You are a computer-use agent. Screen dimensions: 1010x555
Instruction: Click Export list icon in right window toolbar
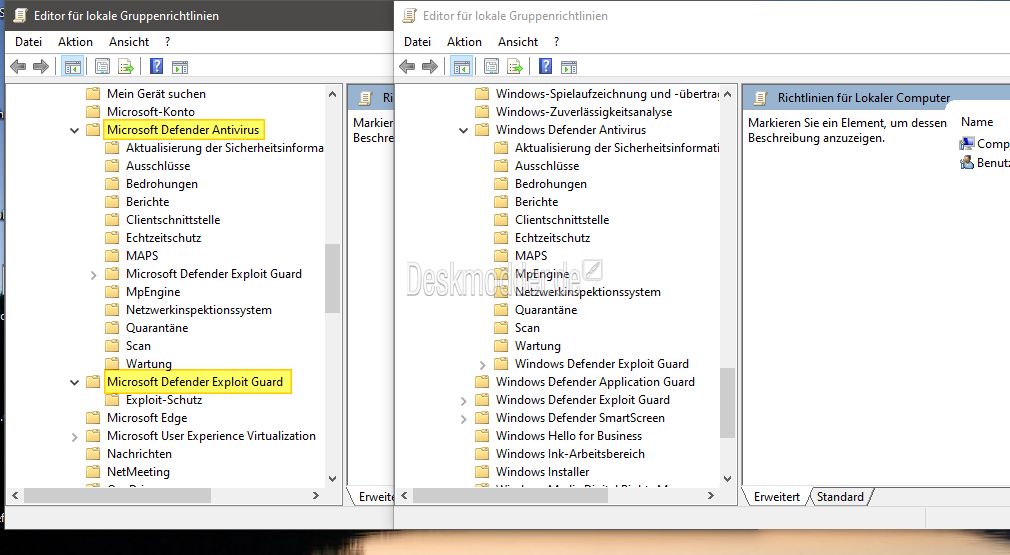[515, 66]
